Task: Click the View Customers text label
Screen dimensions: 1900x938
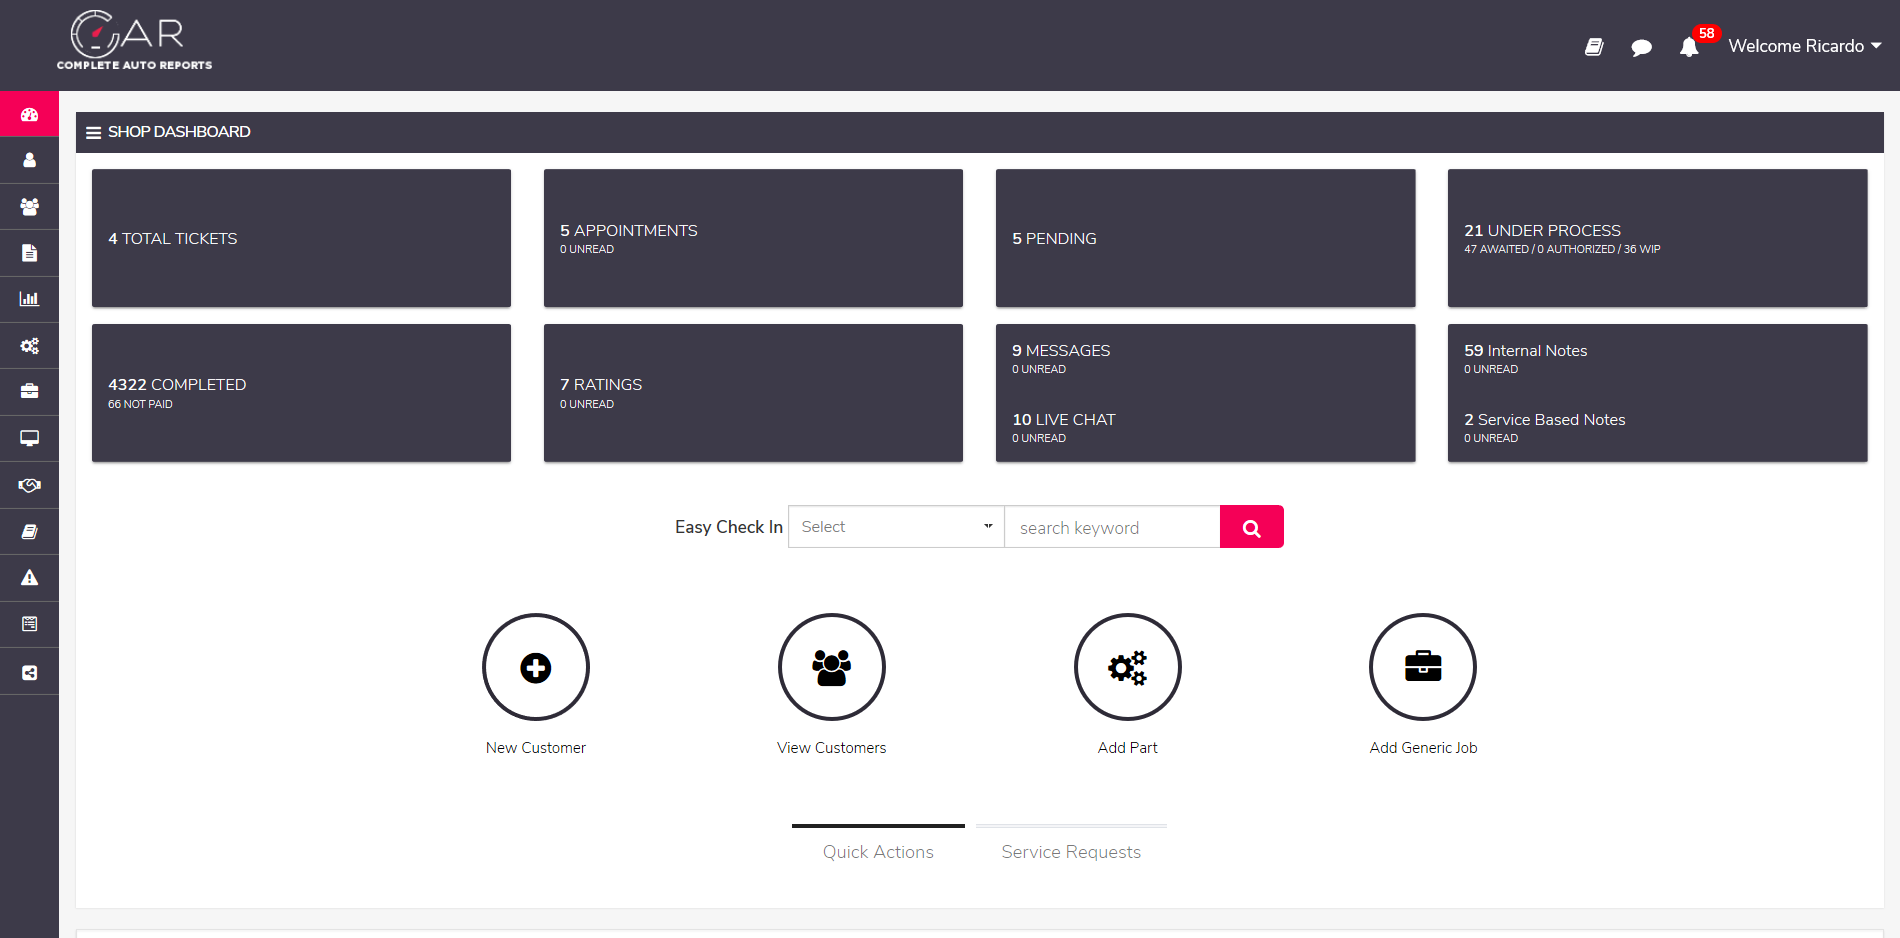Action: 832,748
